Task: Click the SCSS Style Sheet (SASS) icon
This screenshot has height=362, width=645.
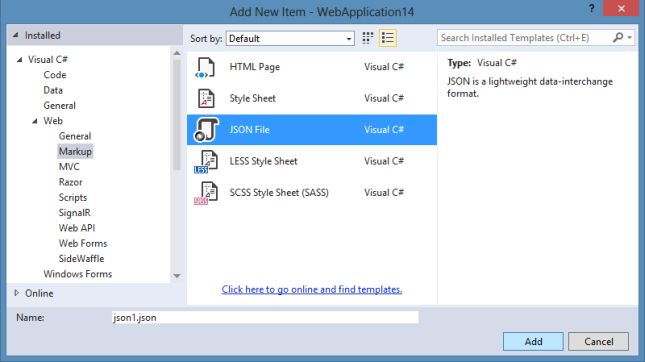Action: [x=206, y=193]
